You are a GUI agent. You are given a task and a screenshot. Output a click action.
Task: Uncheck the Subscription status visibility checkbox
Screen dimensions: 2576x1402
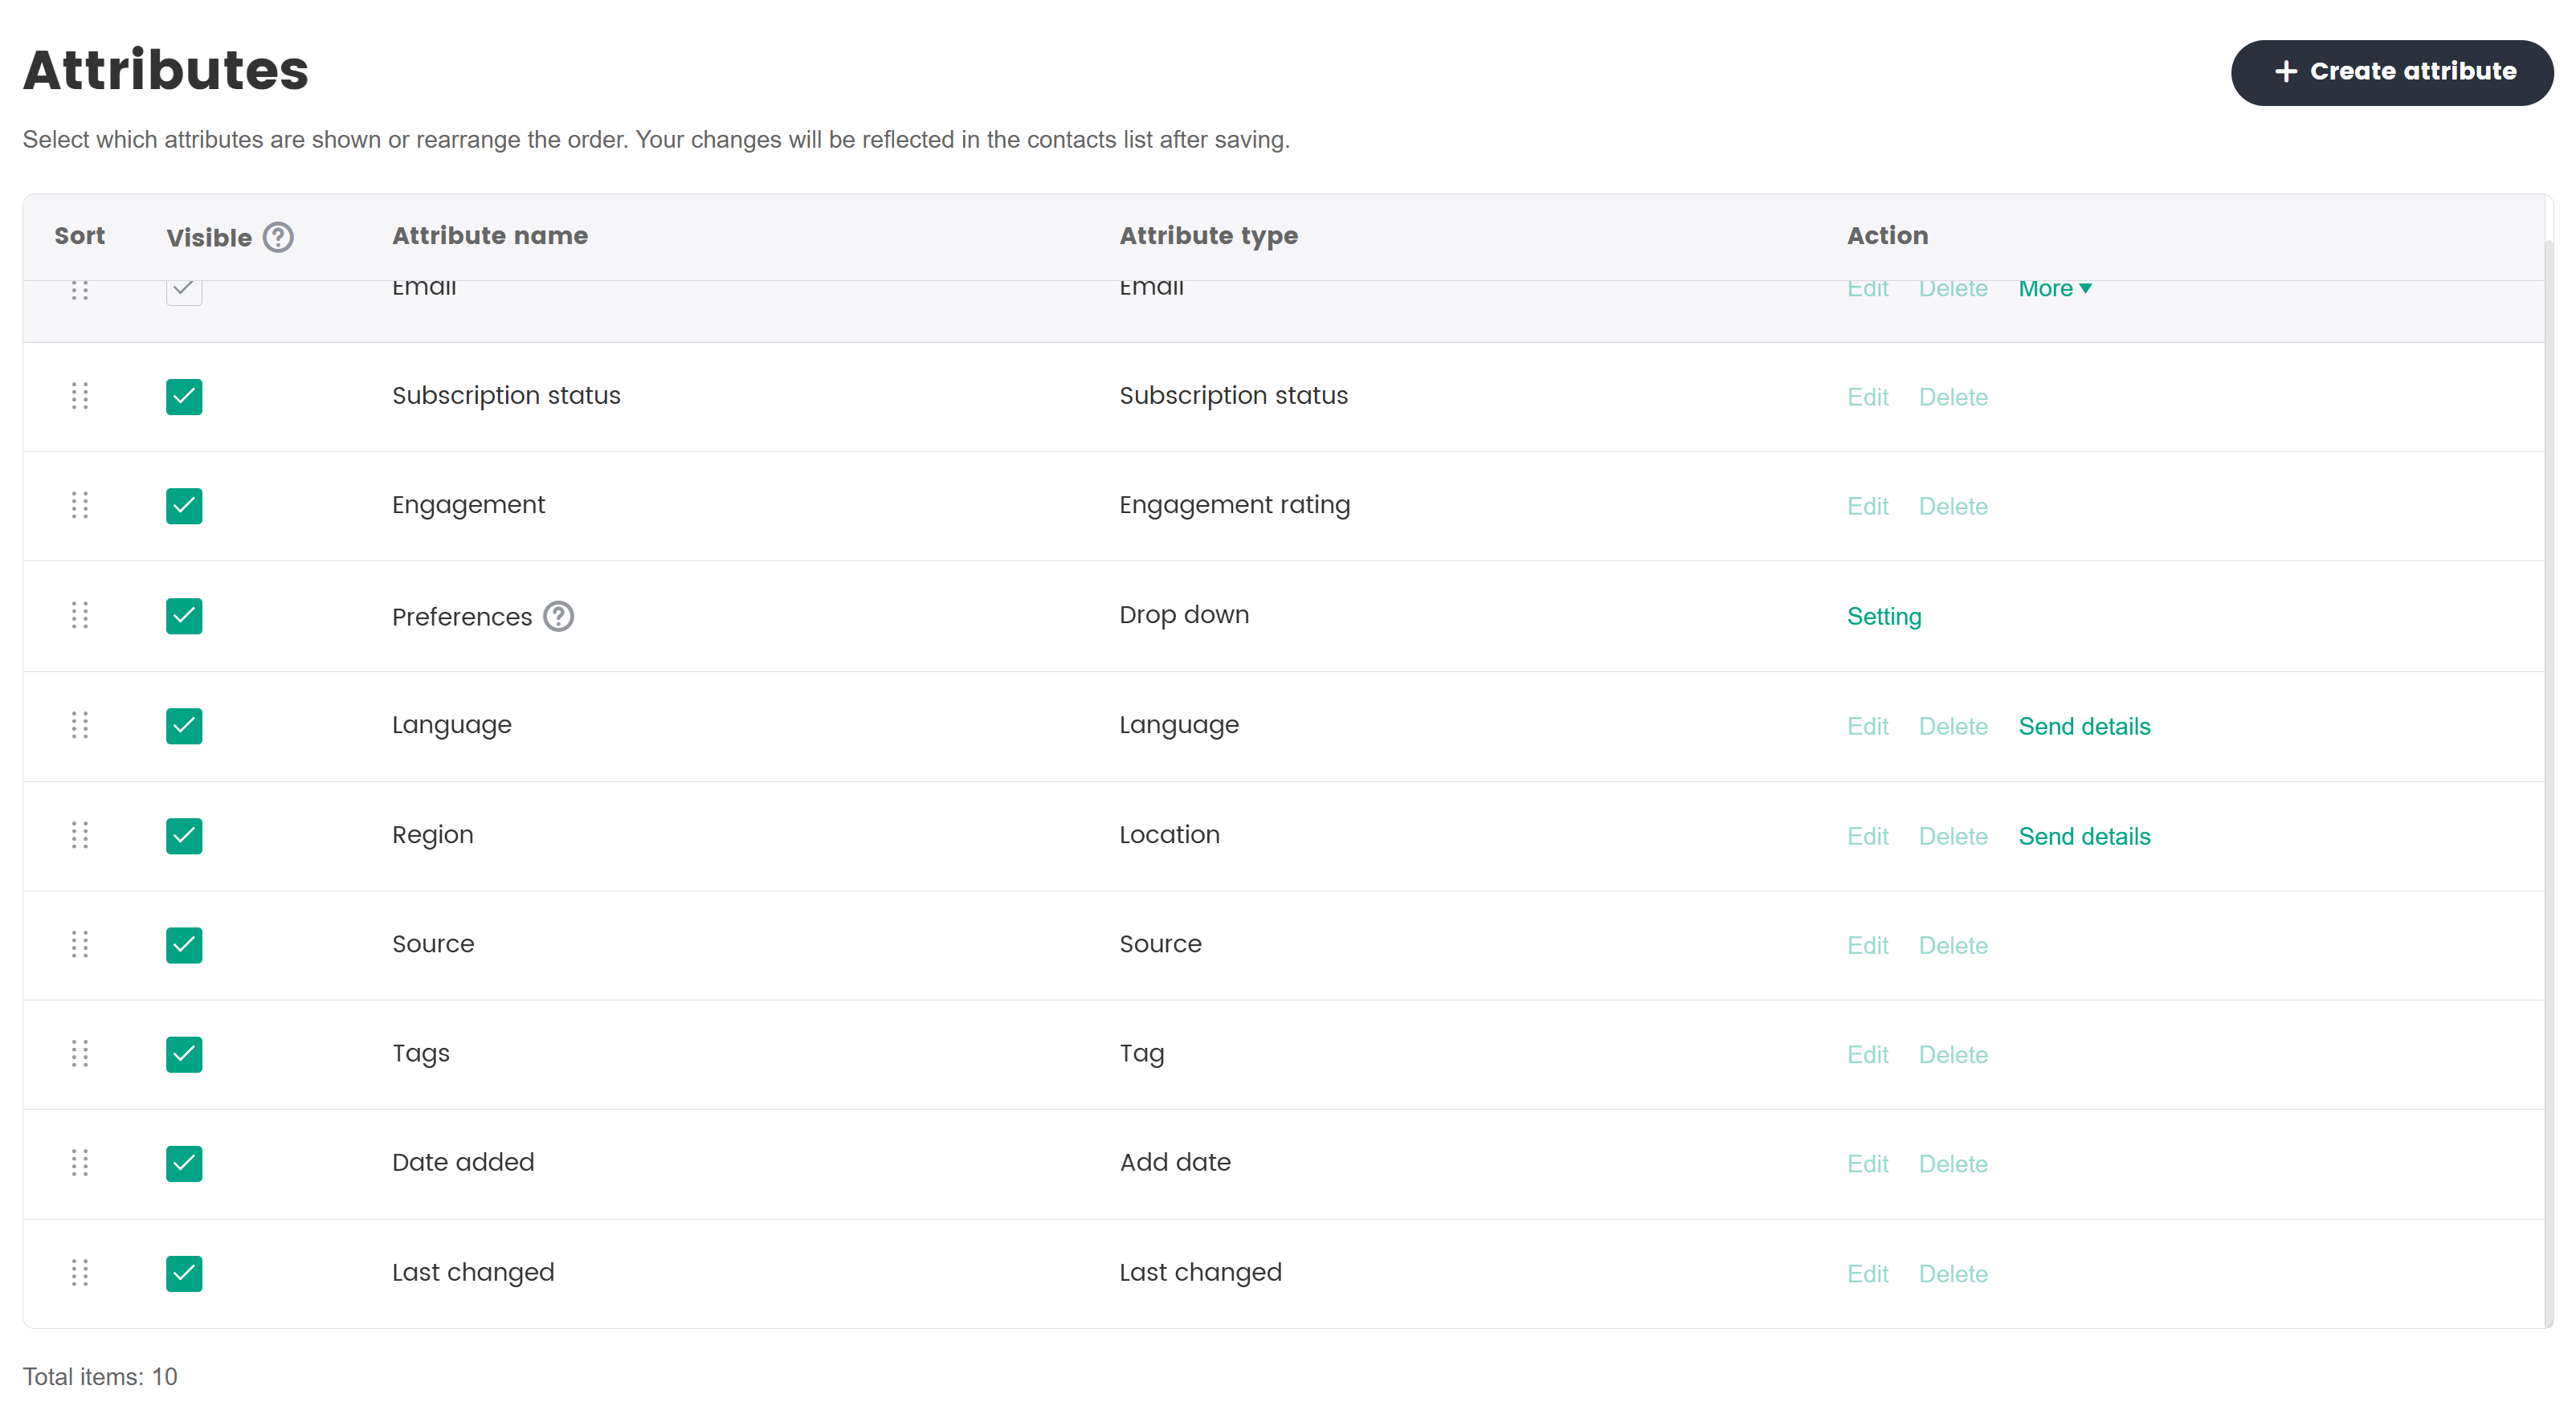click(x=184, y=396)
